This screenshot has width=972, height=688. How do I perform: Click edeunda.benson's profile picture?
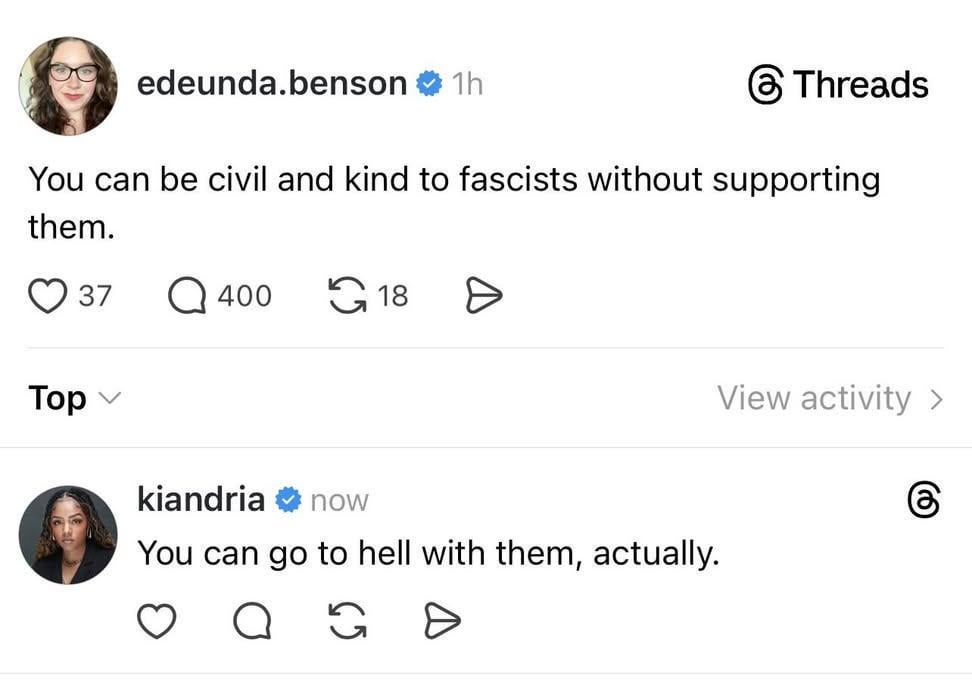click(68, 86)
